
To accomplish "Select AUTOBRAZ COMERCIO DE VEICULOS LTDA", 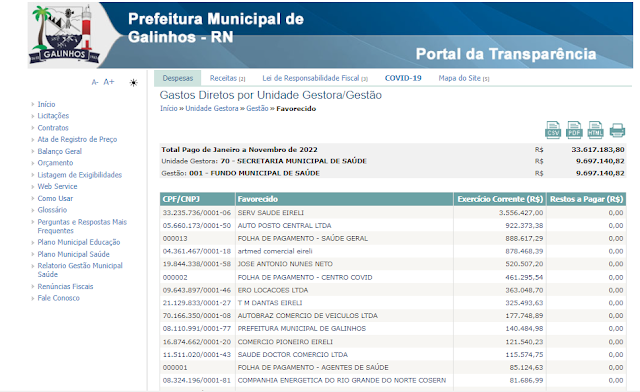I will (x=393, y=316).
